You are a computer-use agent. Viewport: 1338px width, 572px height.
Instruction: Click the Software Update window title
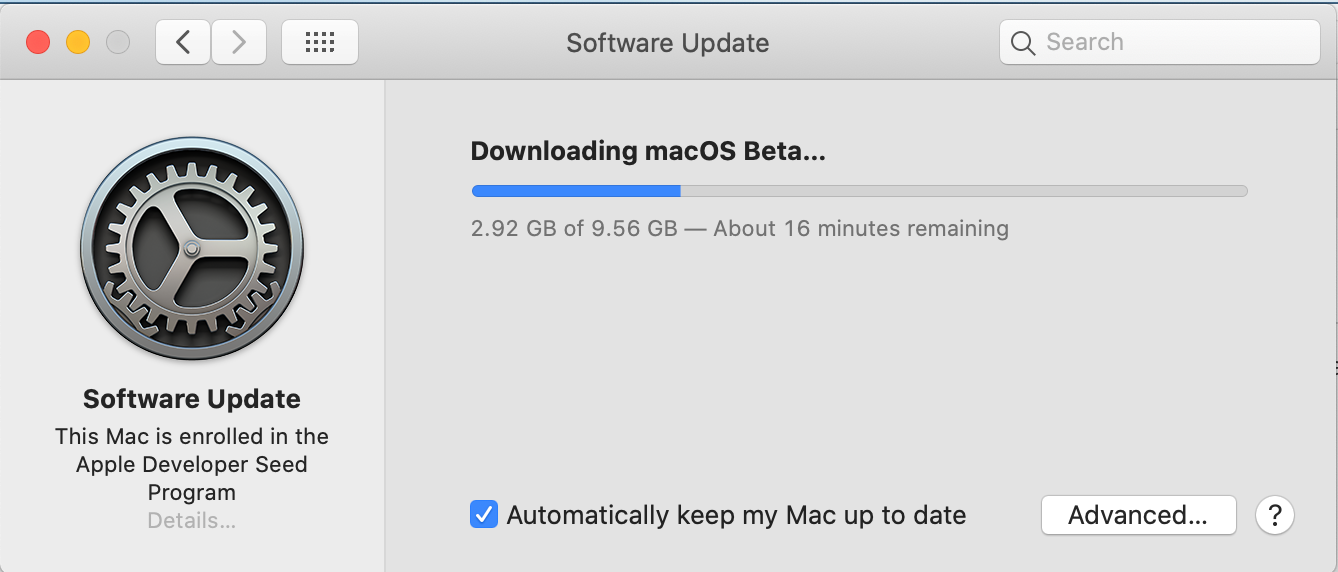[x=667, y=43]
